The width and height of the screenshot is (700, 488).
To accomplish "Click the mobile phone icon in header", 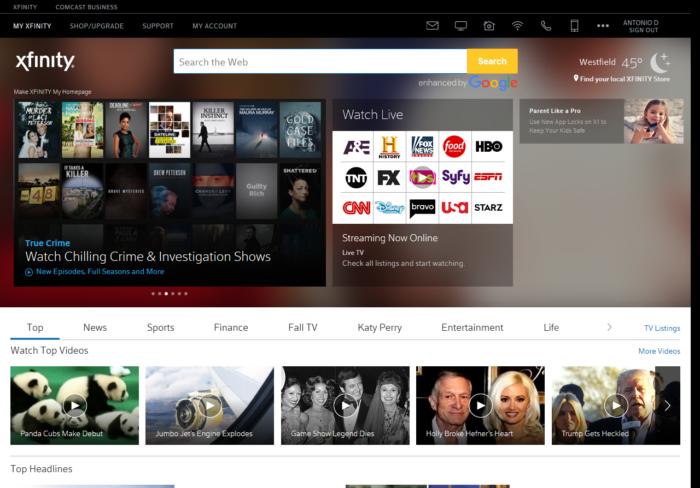I will click(x=575, y=26).
